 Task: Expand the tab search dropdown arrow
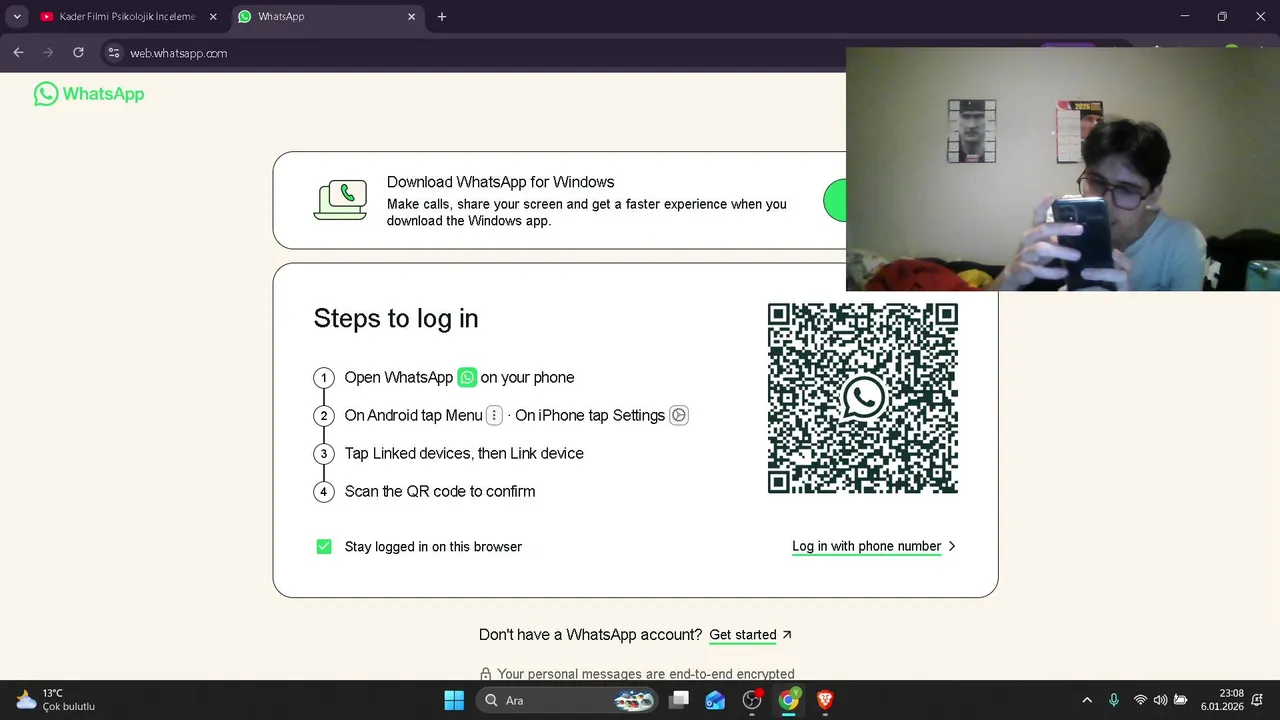pos(17,17)
